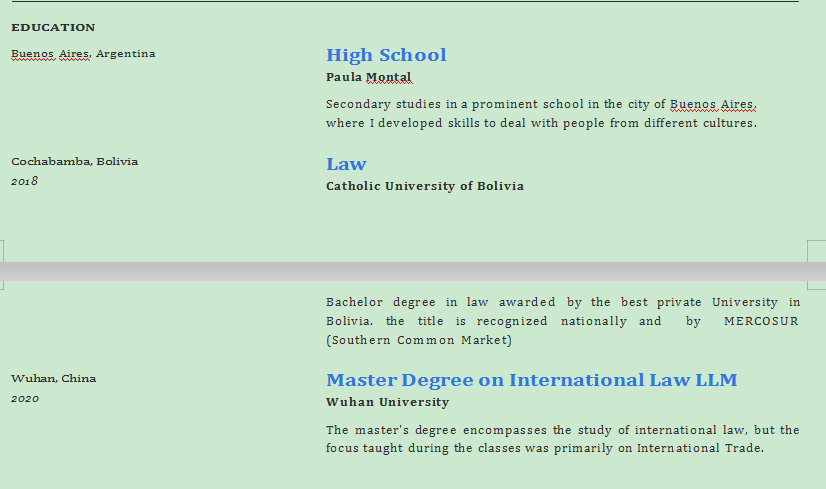Click the italic year 2020
The width and height of the screenshot is (826, 489).
click(x=24, y=399)
